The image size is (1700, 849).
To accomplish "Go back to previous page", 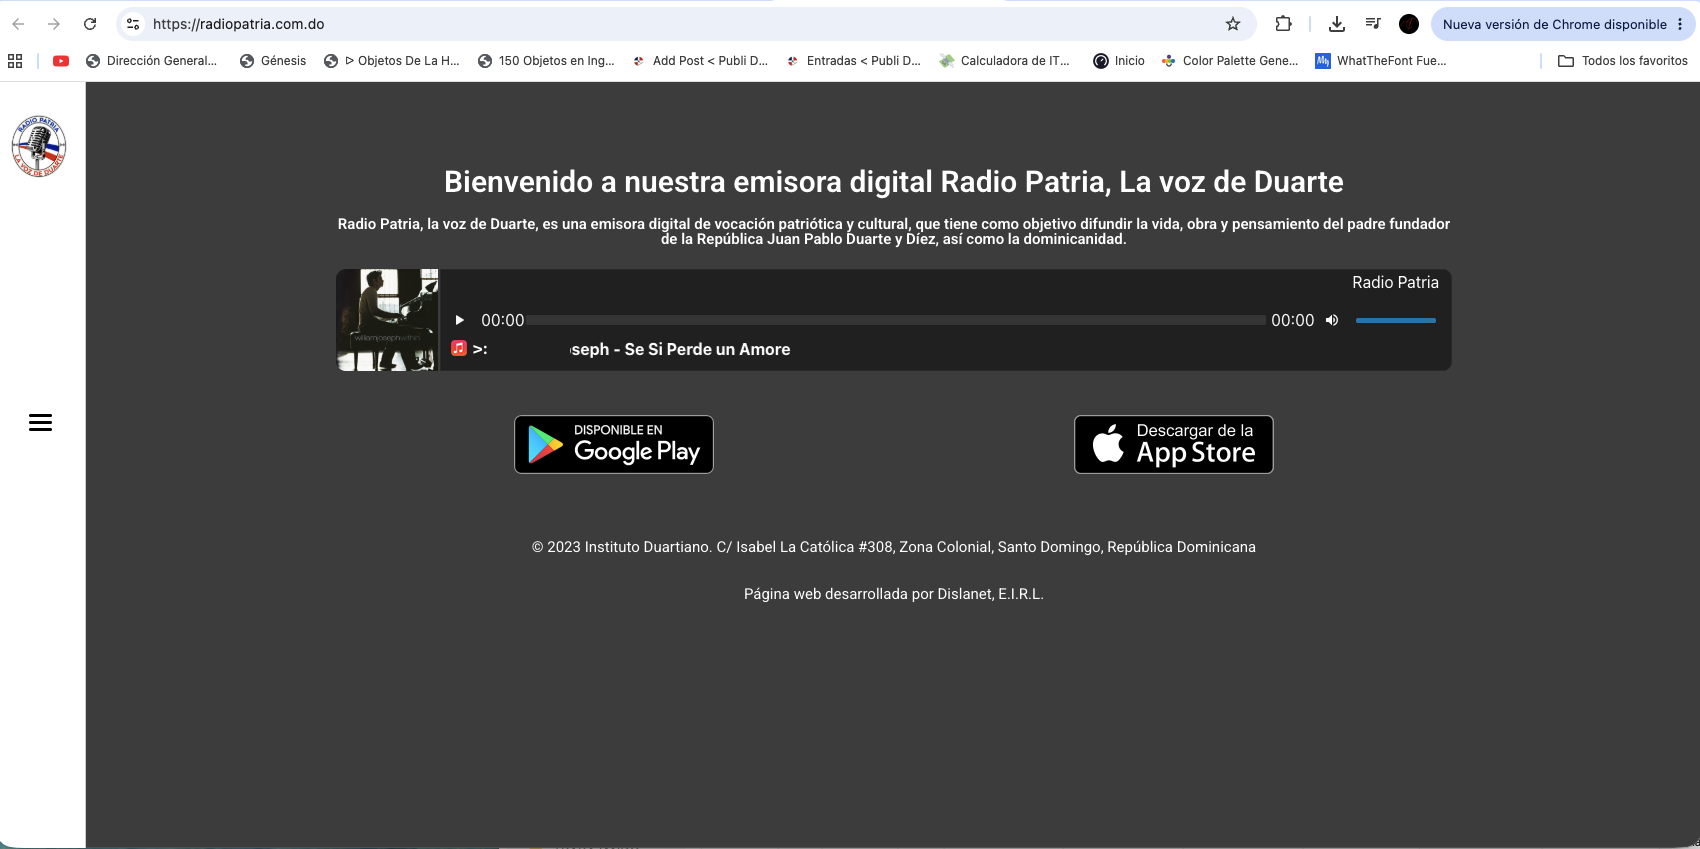I will [18, 24].
